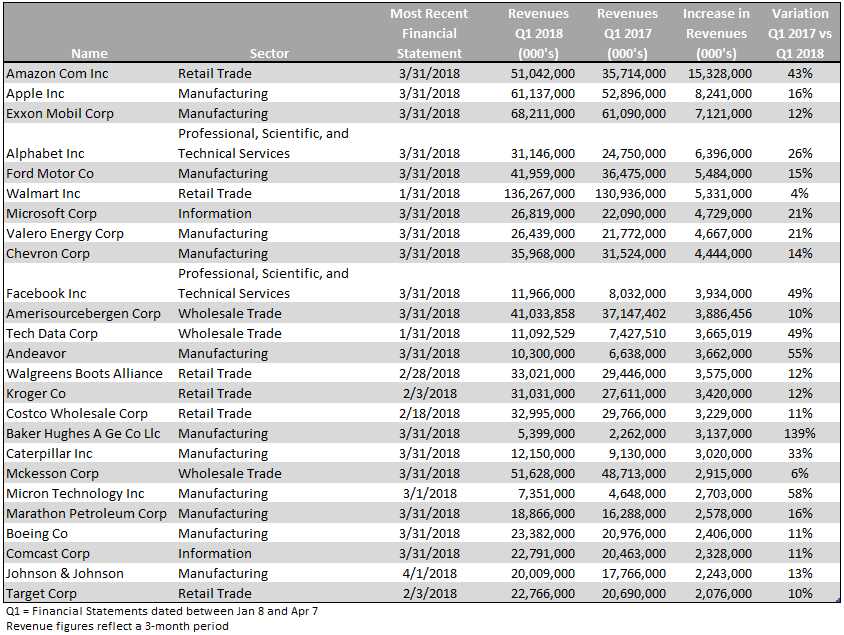Click the Exxon Mobil Corp cell
The width and height of the screenshot is (844, 635).
tap(60, 114)
